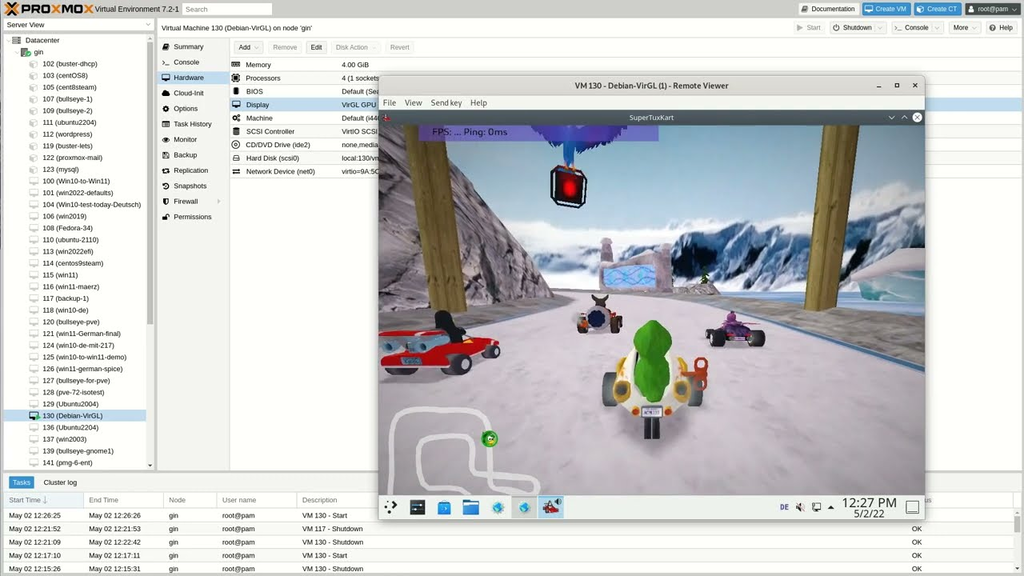1024x576 pixels.
Task: Open the Cloud-Init section
Action: point(188,93)
